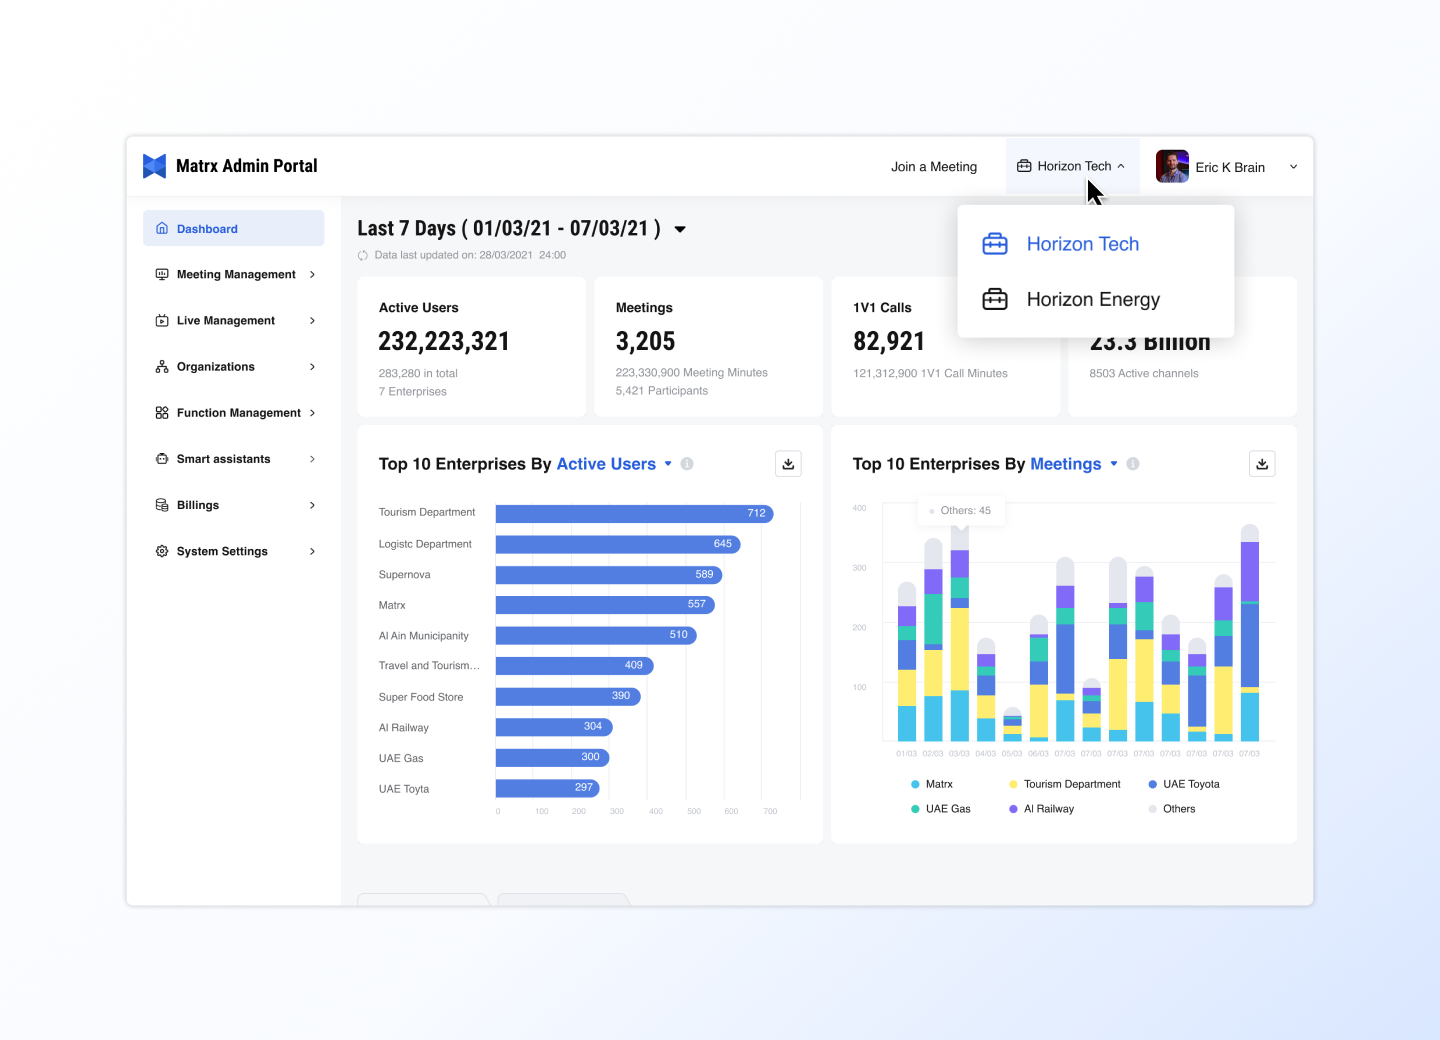
Task: Click info icon beside Active Users title
Action: tap(687, 464)
